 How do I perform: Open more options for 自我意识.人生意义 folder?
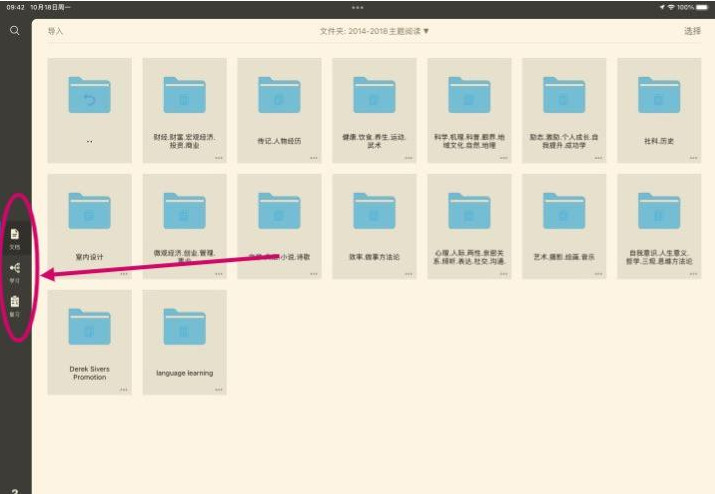pos(693,274)
